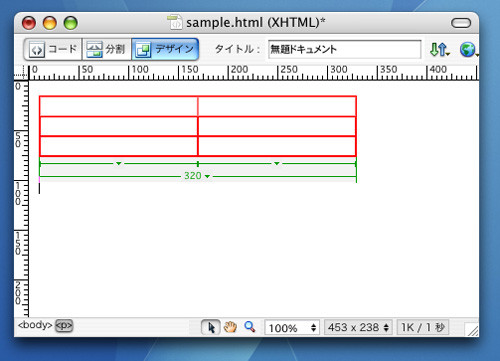This screenshot has width=500, height=361.
Task: Activate the Zoom magnifier tool
Action: point(250,327)
